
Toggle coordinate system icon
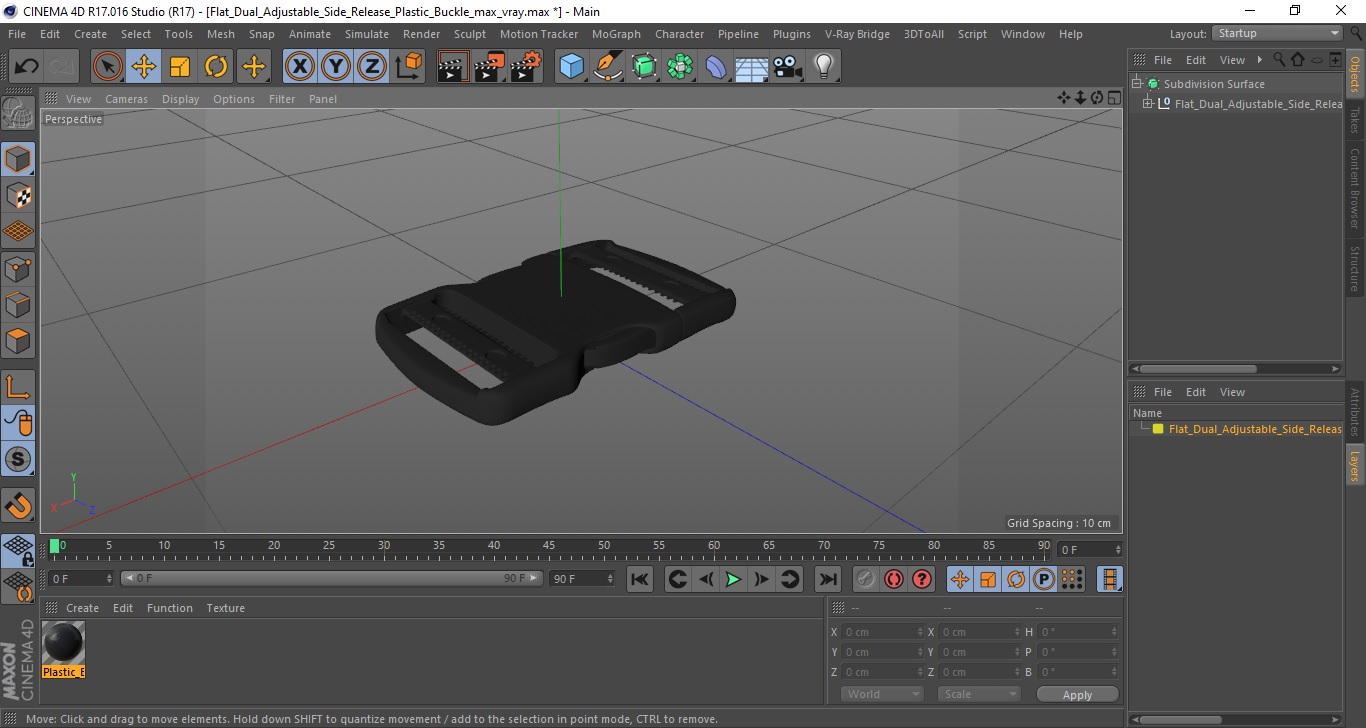409,67
